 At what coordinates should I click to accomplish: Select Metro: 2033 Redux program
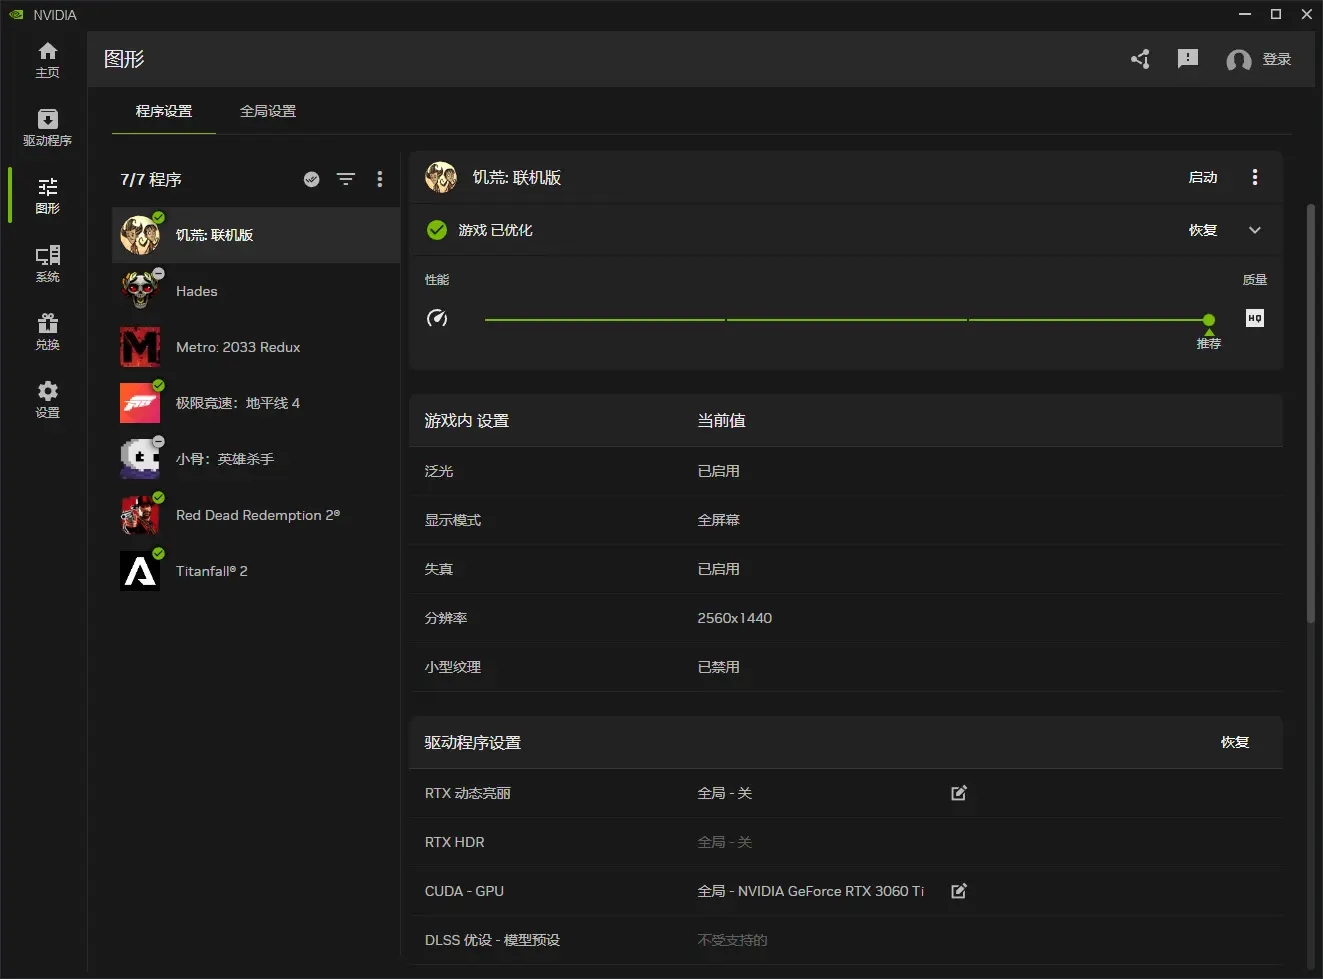pos(256,347)
